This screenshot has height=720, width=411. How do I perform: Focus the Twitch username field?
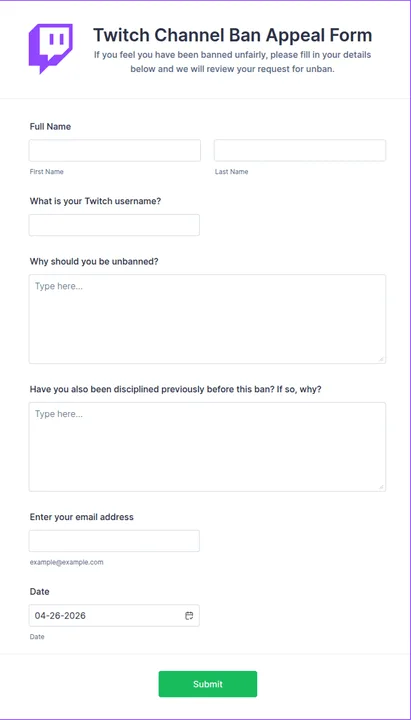pos(114,225)
